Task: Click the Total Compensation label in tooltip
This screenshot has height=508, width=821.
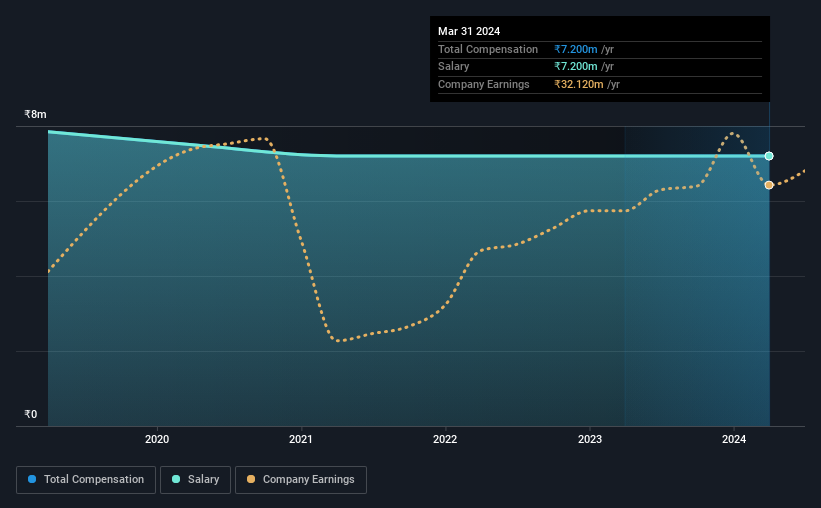Action: click(x=487, y=49)
